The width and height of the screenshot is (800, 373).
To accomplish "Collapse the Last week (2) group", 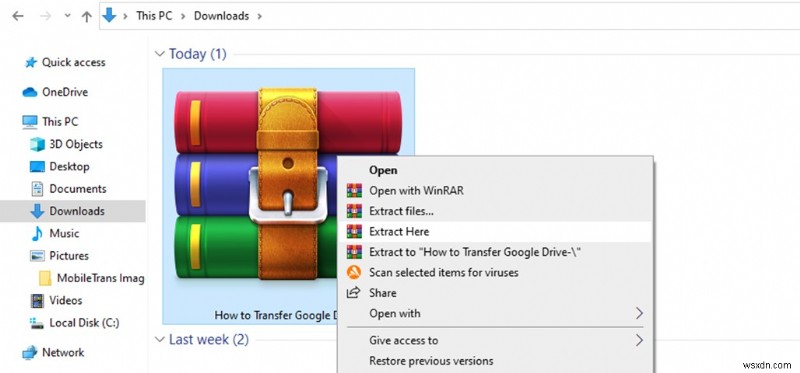I will pyautogui.click(x=160, y=339).
